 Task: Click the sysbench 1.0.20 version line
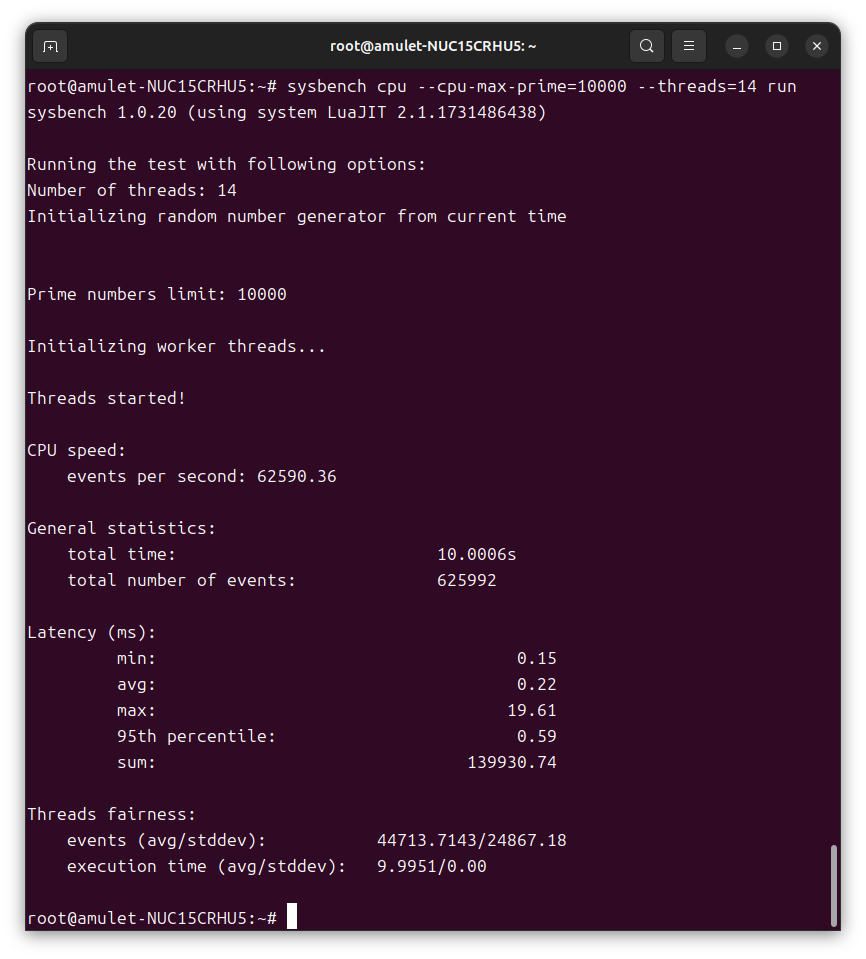pyautogui.click(x=286, y=112)
